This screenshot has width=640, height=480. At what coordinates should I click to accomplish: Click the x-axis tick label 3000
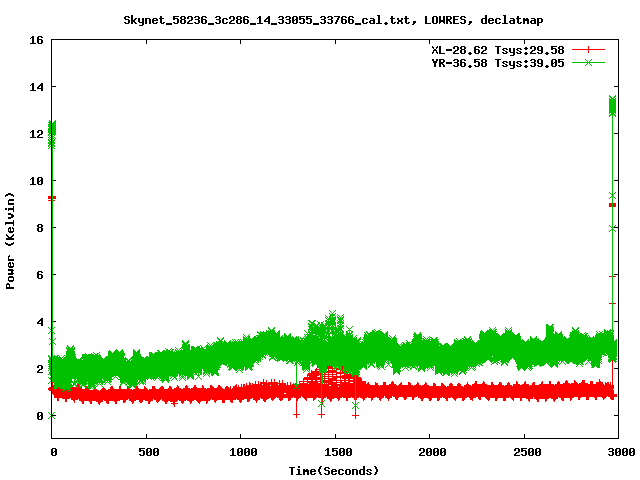pos(621,452)
